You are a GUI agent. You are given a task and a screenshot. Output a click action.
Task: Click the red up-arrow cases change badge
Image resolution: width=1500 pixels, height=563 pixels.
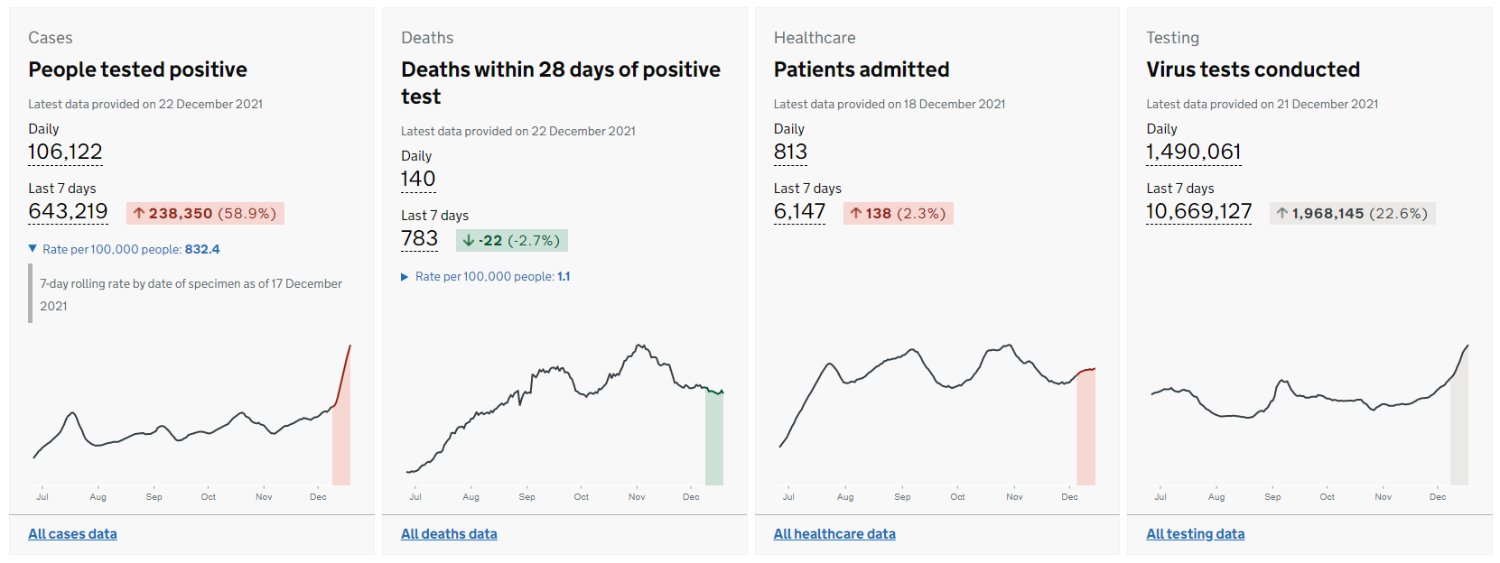(205, 213)
